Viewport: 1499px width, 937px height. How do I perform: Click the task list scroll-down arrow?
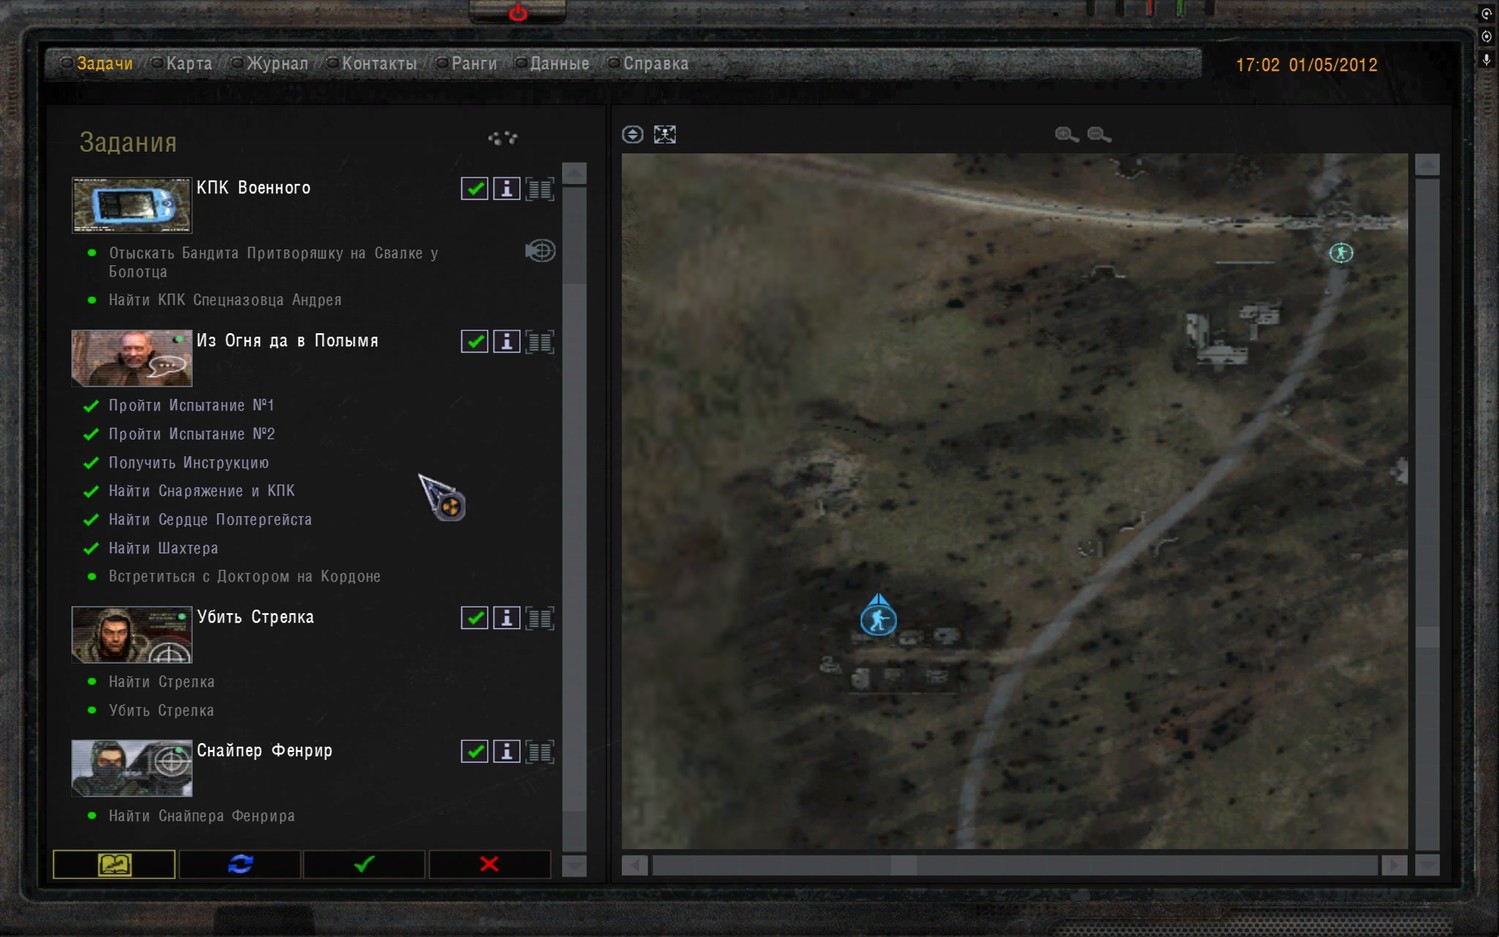(x=574, y=866)
